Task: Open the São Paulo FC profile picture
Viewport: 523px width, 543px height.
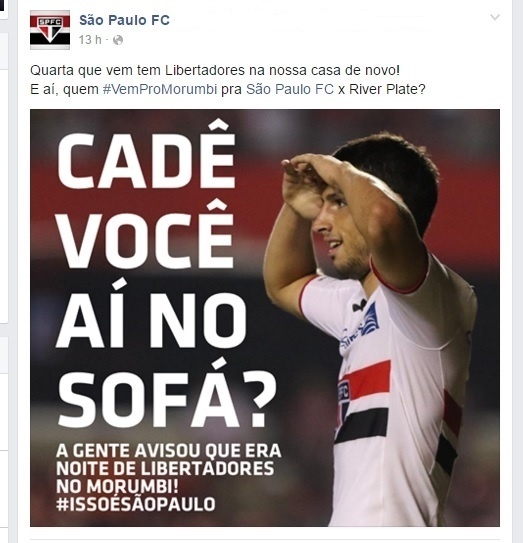Action: [x=50, y=30]
